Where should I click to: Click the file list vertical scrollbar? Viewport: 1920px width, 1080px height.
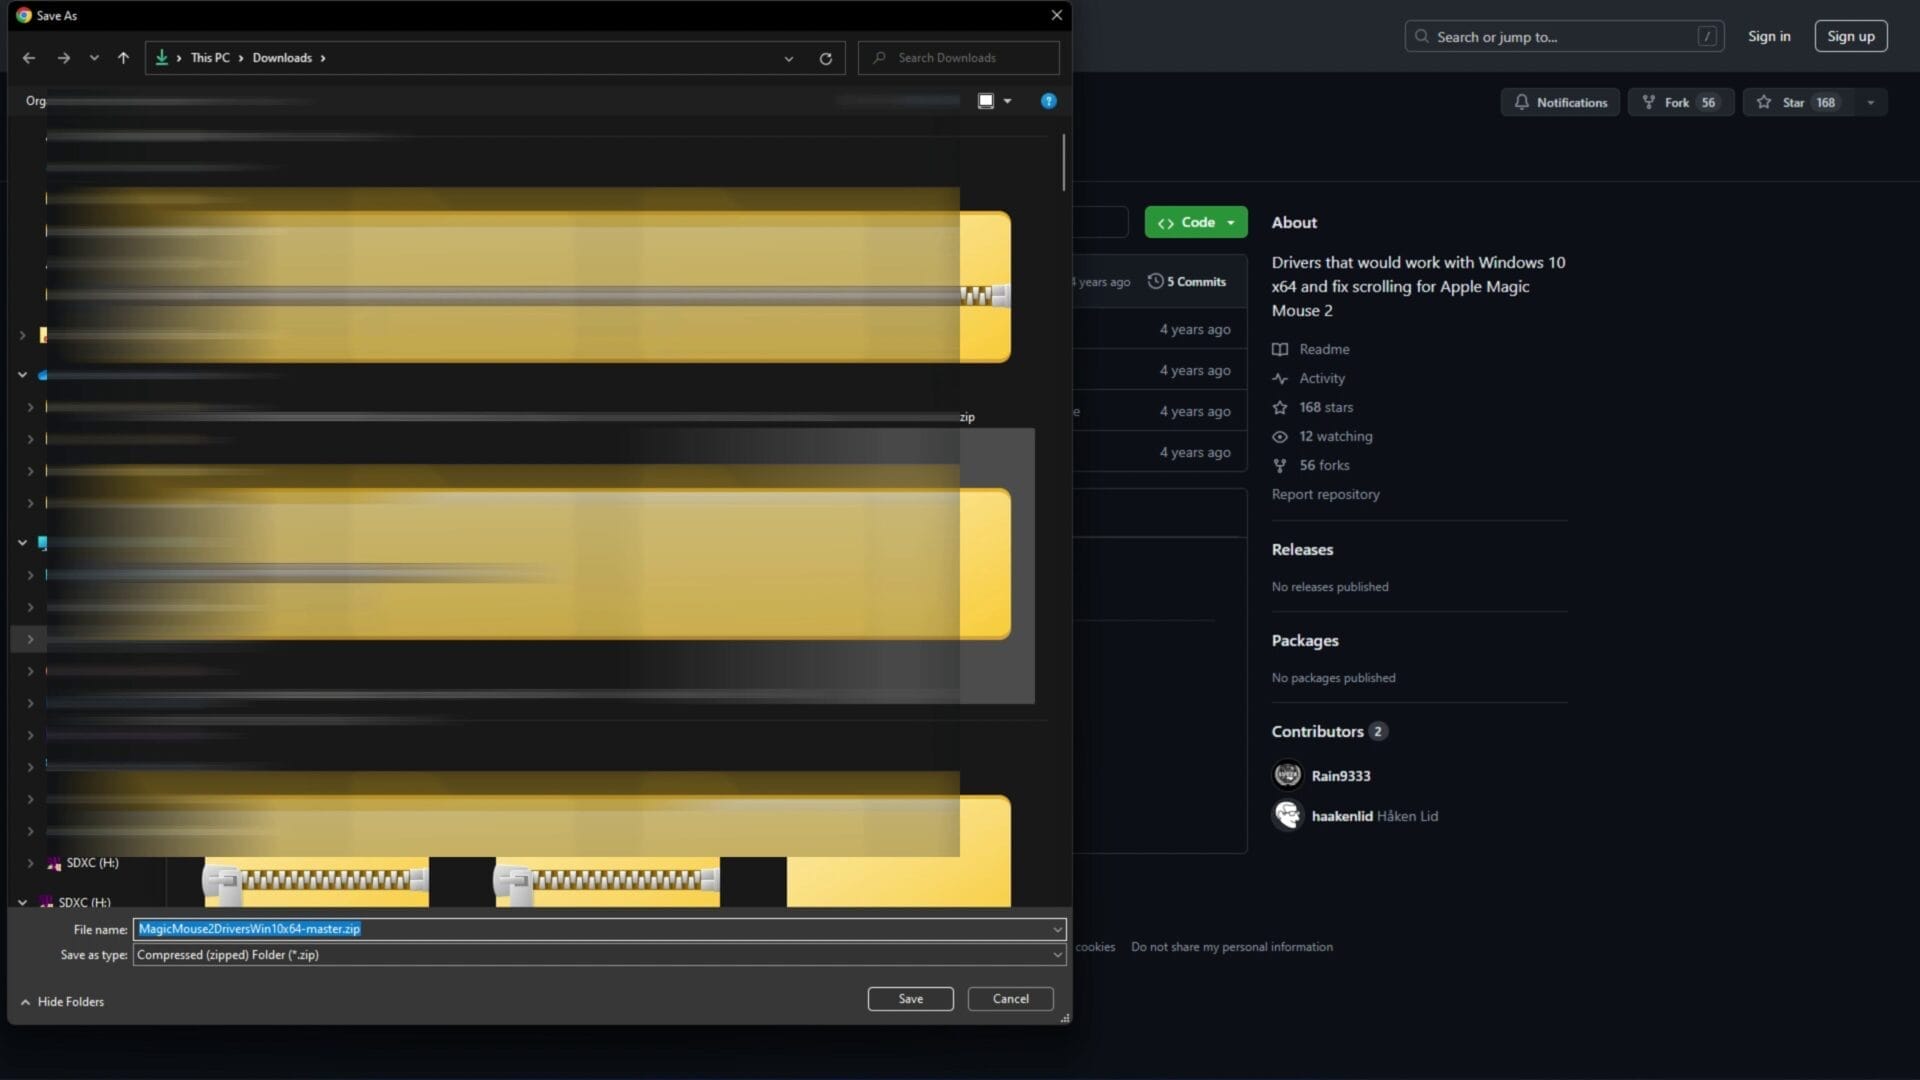pyautogui.click(x=1063, y=161)
